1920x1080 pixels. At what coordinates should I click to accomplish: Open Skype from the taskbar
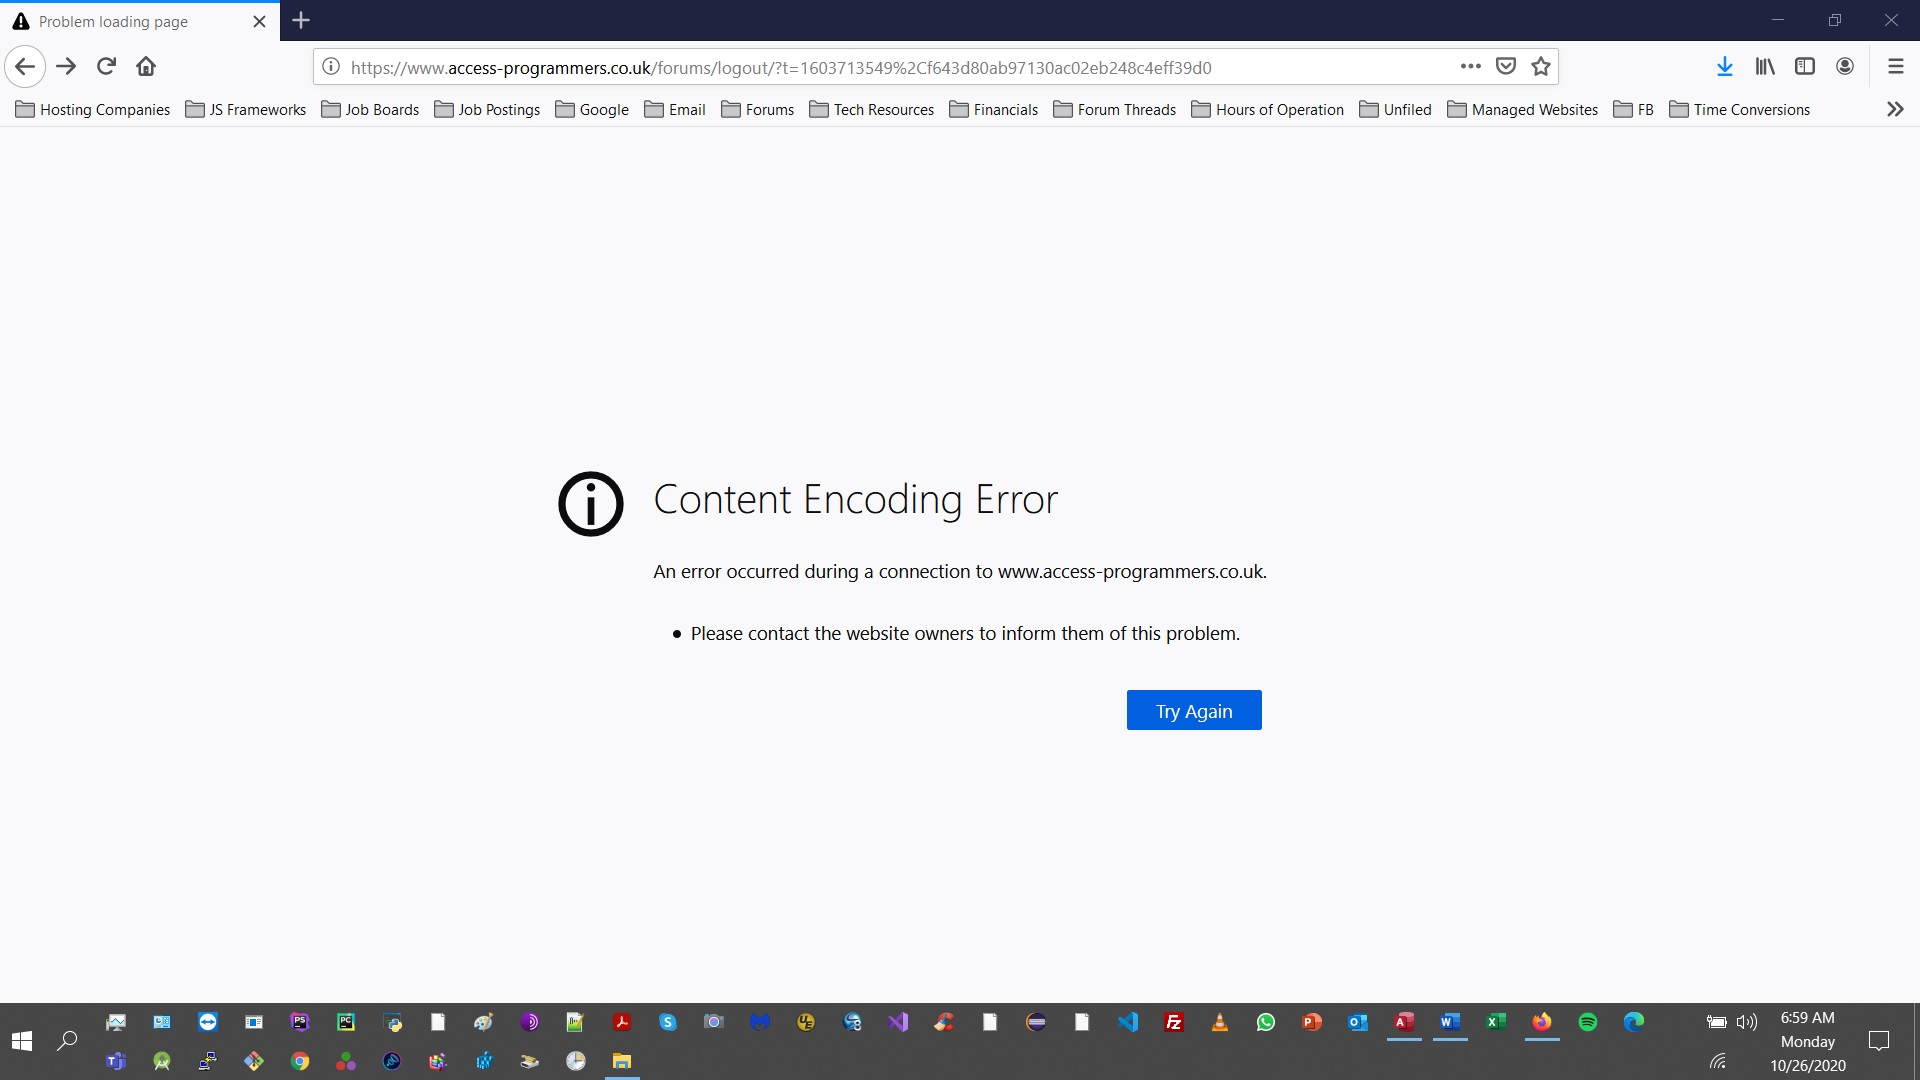(x=668, y=1022)
